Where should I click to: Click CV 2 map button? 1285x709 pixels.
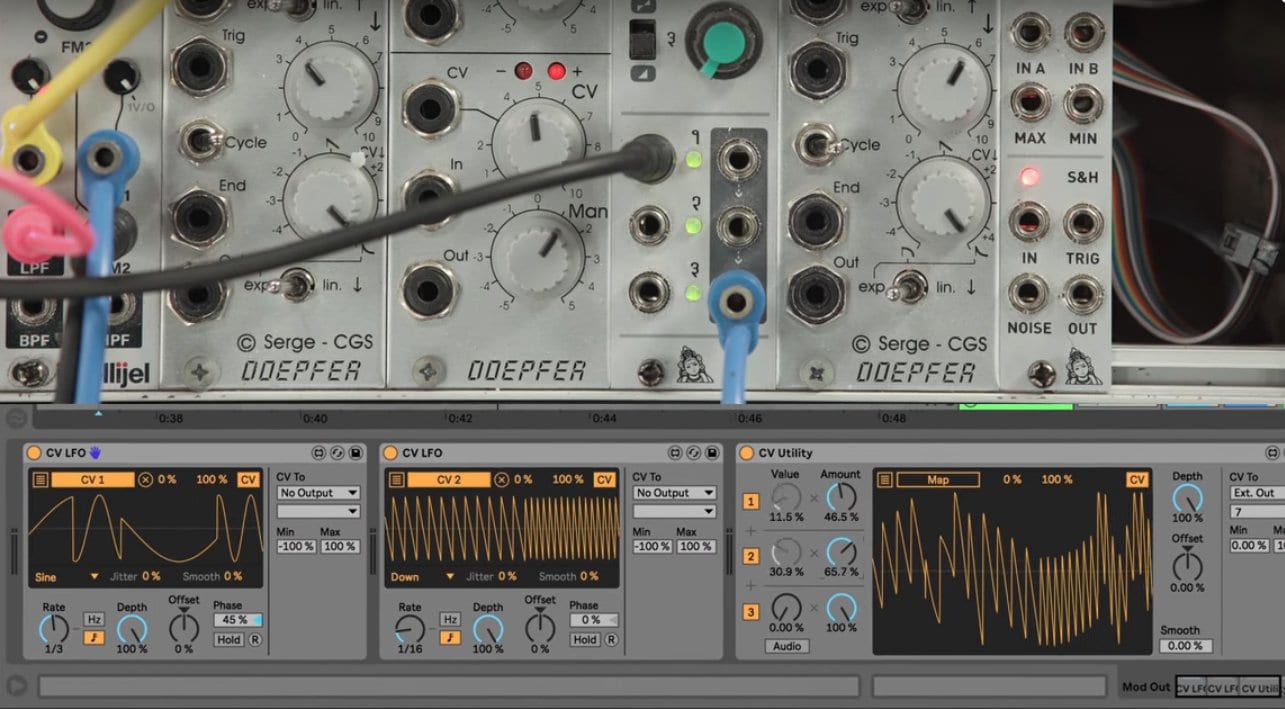point(449,480)
